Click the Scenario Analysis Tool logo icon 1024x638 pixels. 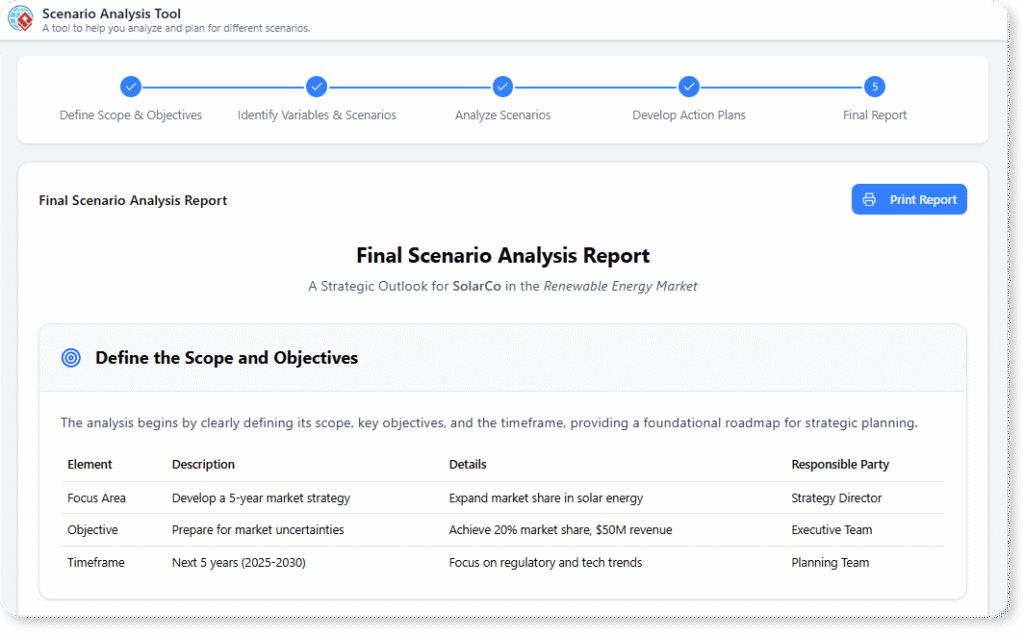click(20, 18)
